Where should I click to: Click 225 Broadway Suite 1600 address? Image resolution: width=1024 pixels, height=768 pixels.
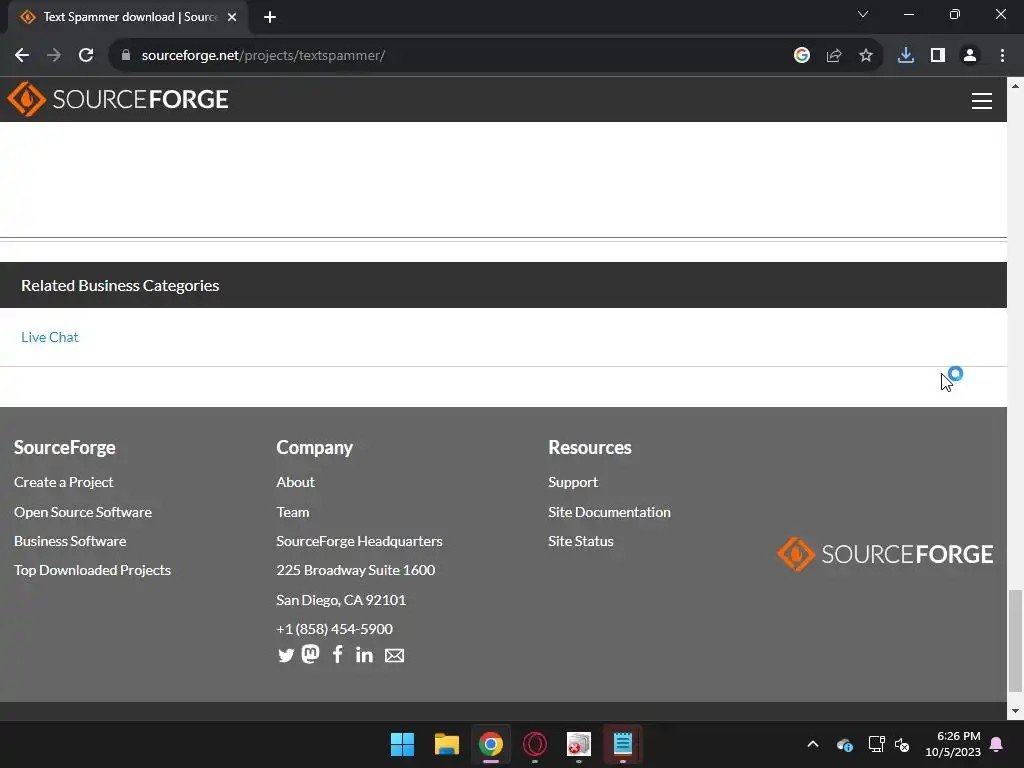point(355,570)
